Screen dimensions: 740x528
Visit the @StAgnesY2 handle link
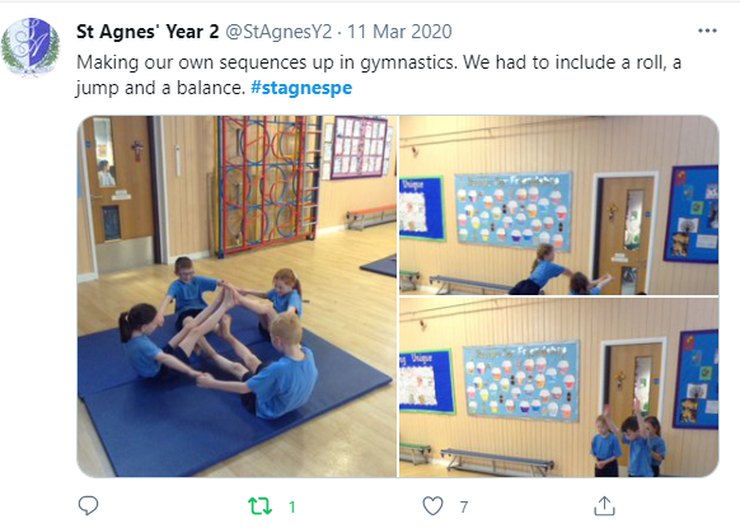point(278,32)
